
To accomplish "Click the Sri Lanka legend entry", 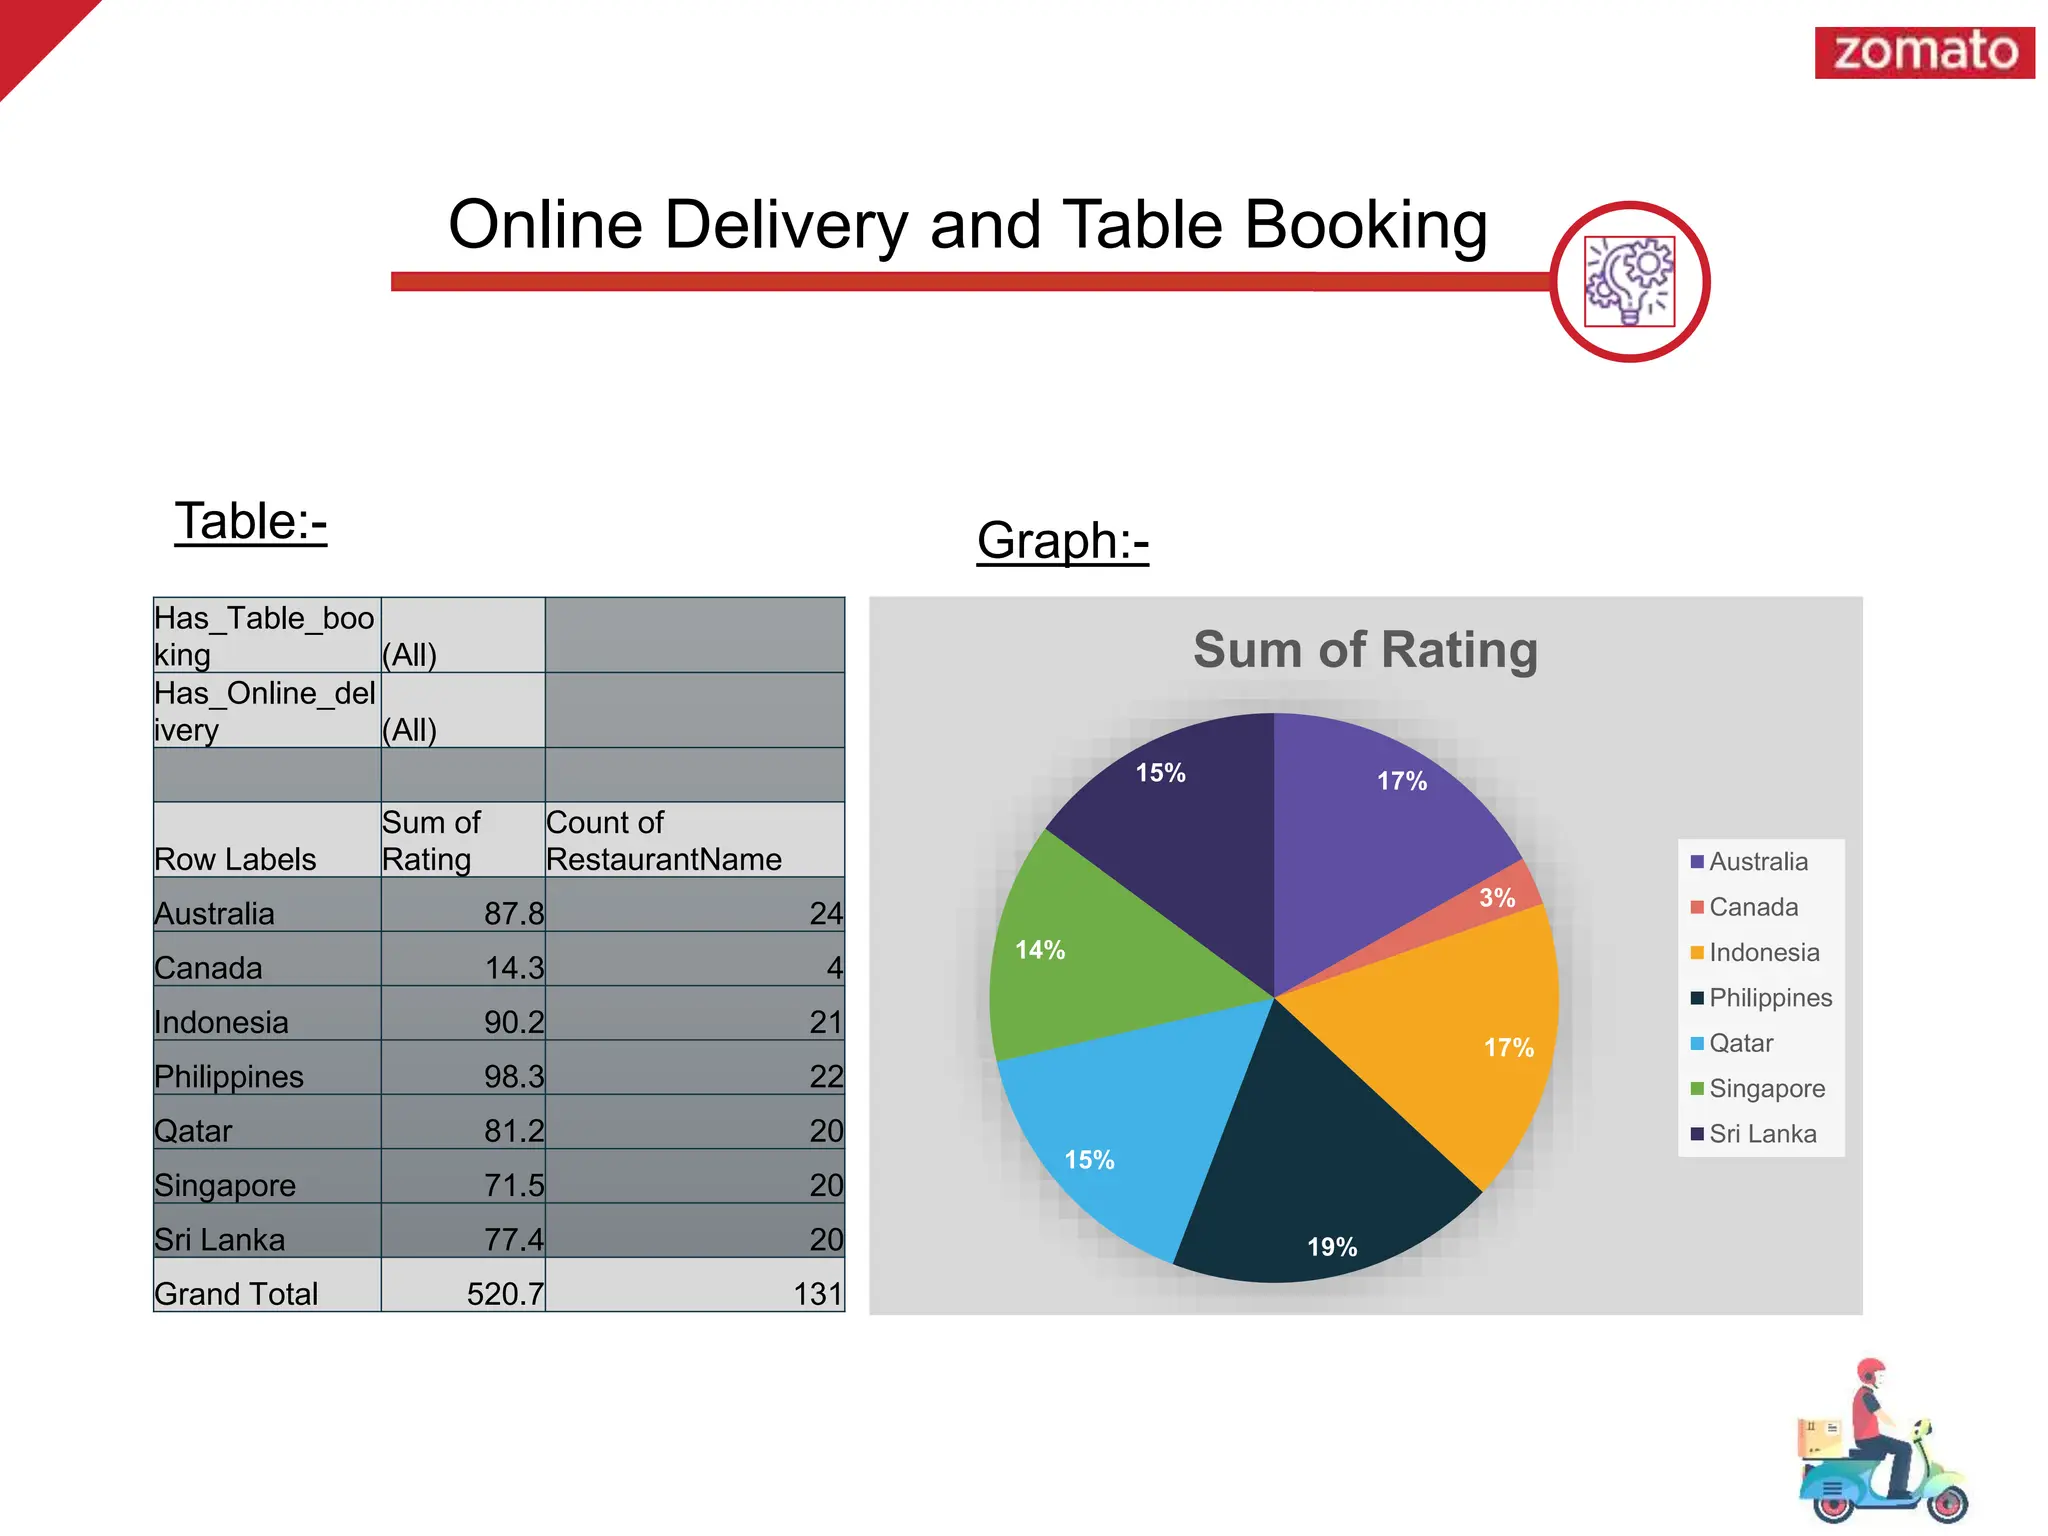I will (1753, 1134).
